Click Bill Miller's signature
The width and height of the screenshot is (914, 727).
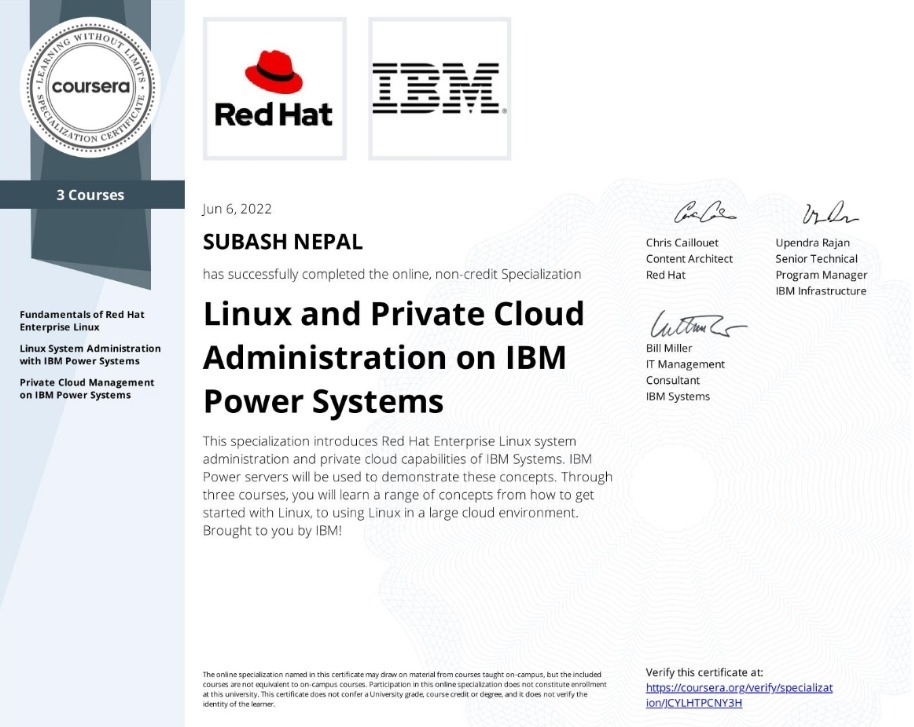(x=697, y=324)
